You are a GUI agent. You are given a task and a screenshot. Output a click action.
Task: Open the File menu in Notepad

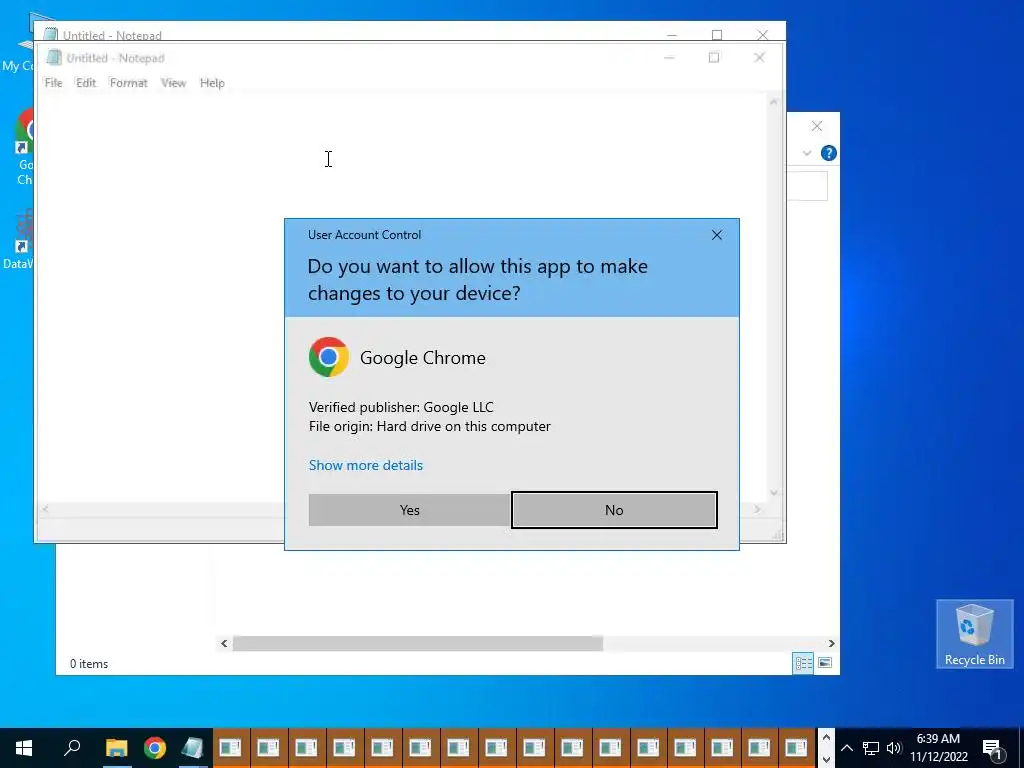point(54,83)
